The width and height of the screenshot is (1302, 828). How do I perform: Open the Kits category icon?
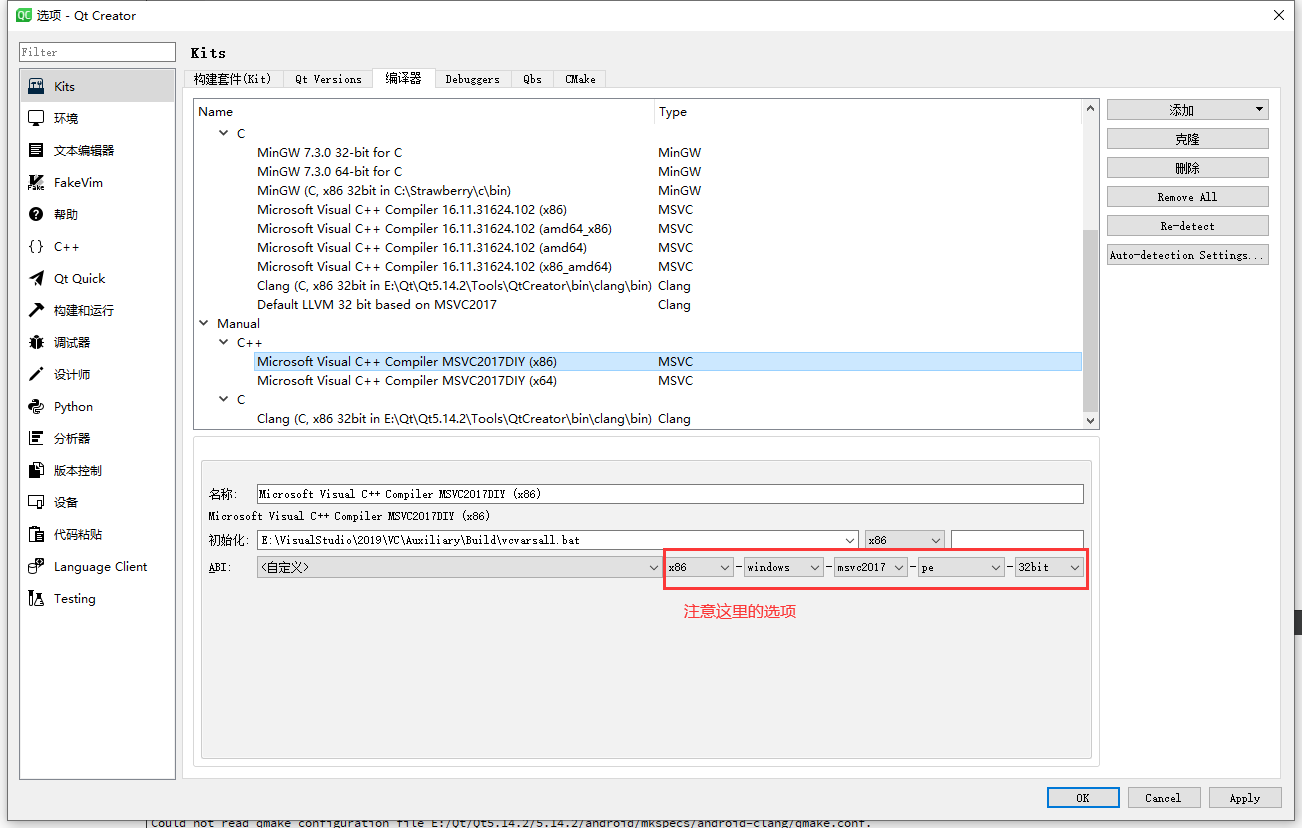click(36, 86)
